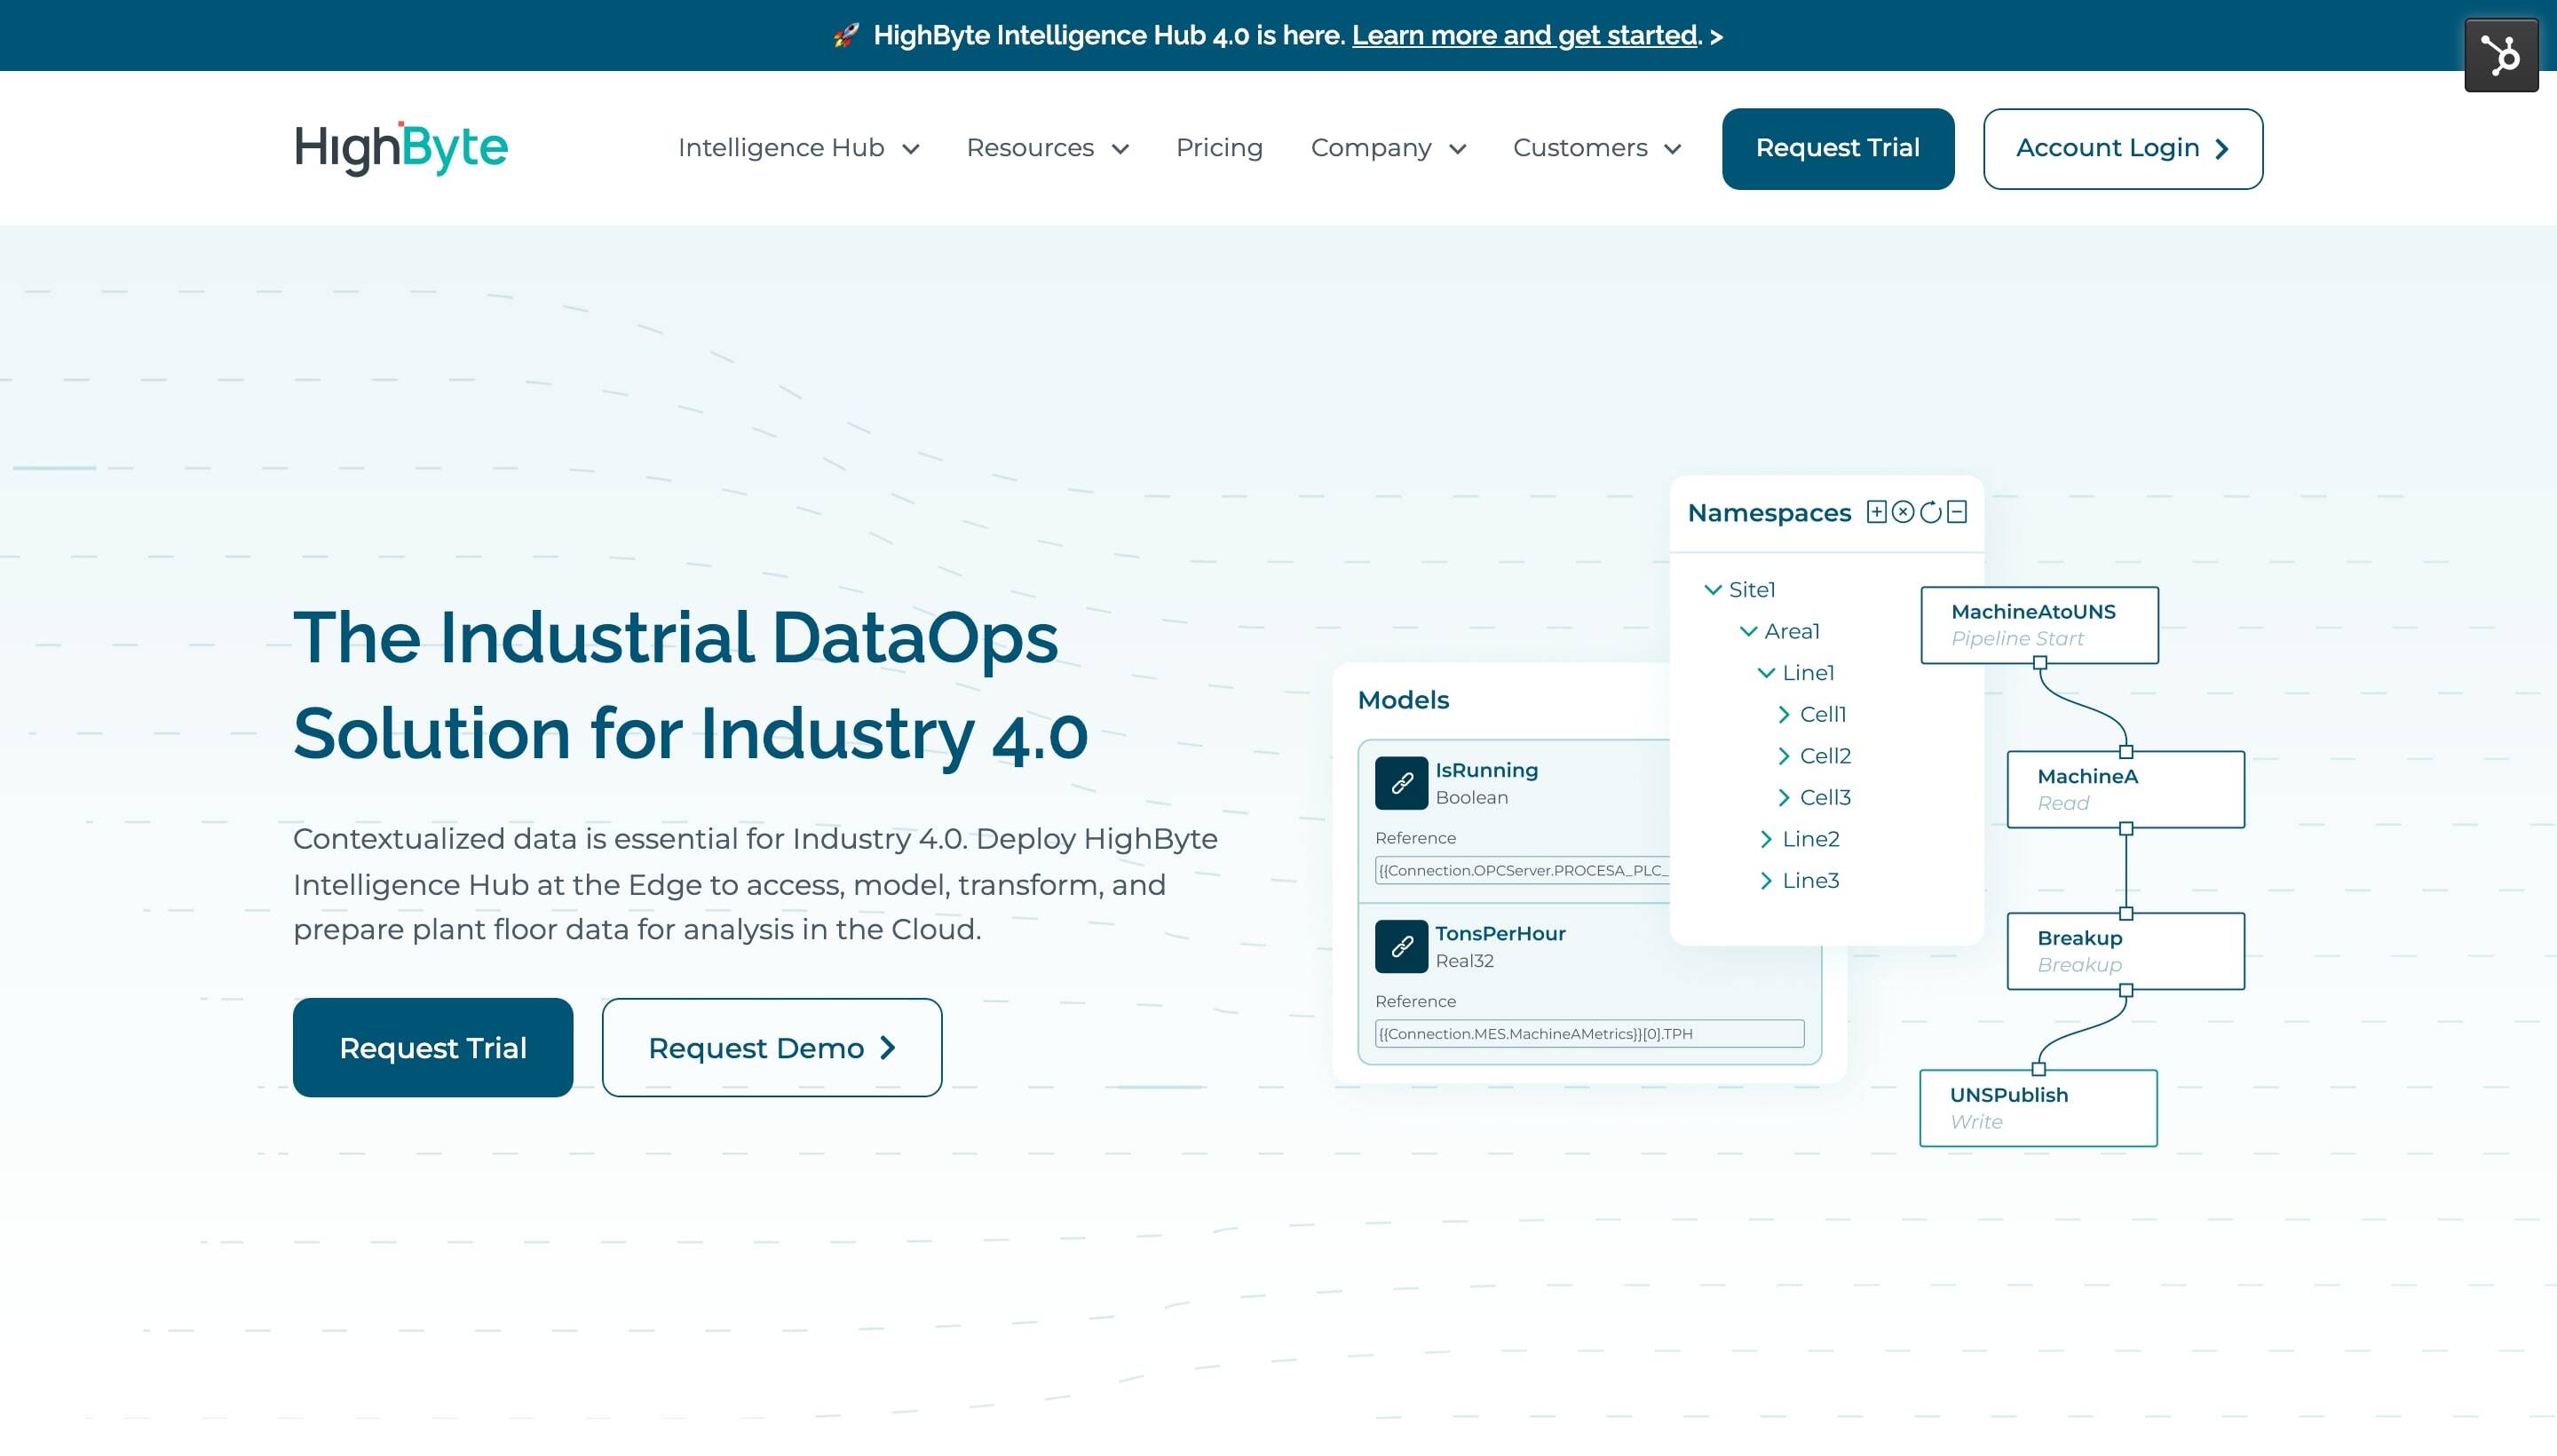
Task: Click the TonsPerHour reference field
Action: pyautogui.click(x=1590, y=1034)
